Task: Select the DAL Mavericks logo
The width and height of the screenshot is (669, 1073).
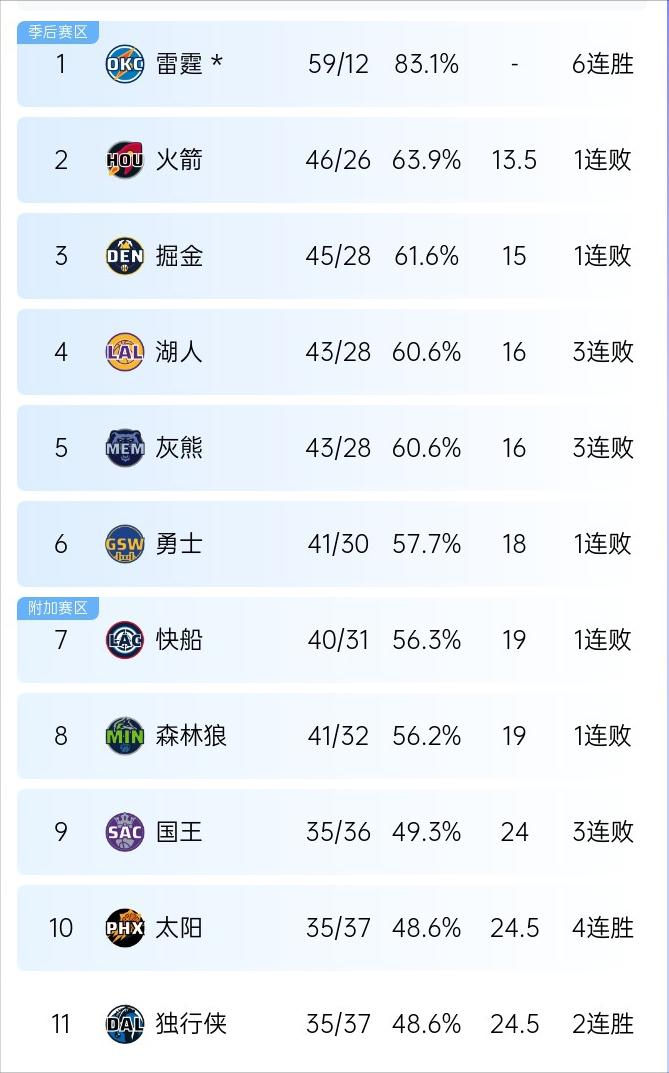Action: 125,1024
